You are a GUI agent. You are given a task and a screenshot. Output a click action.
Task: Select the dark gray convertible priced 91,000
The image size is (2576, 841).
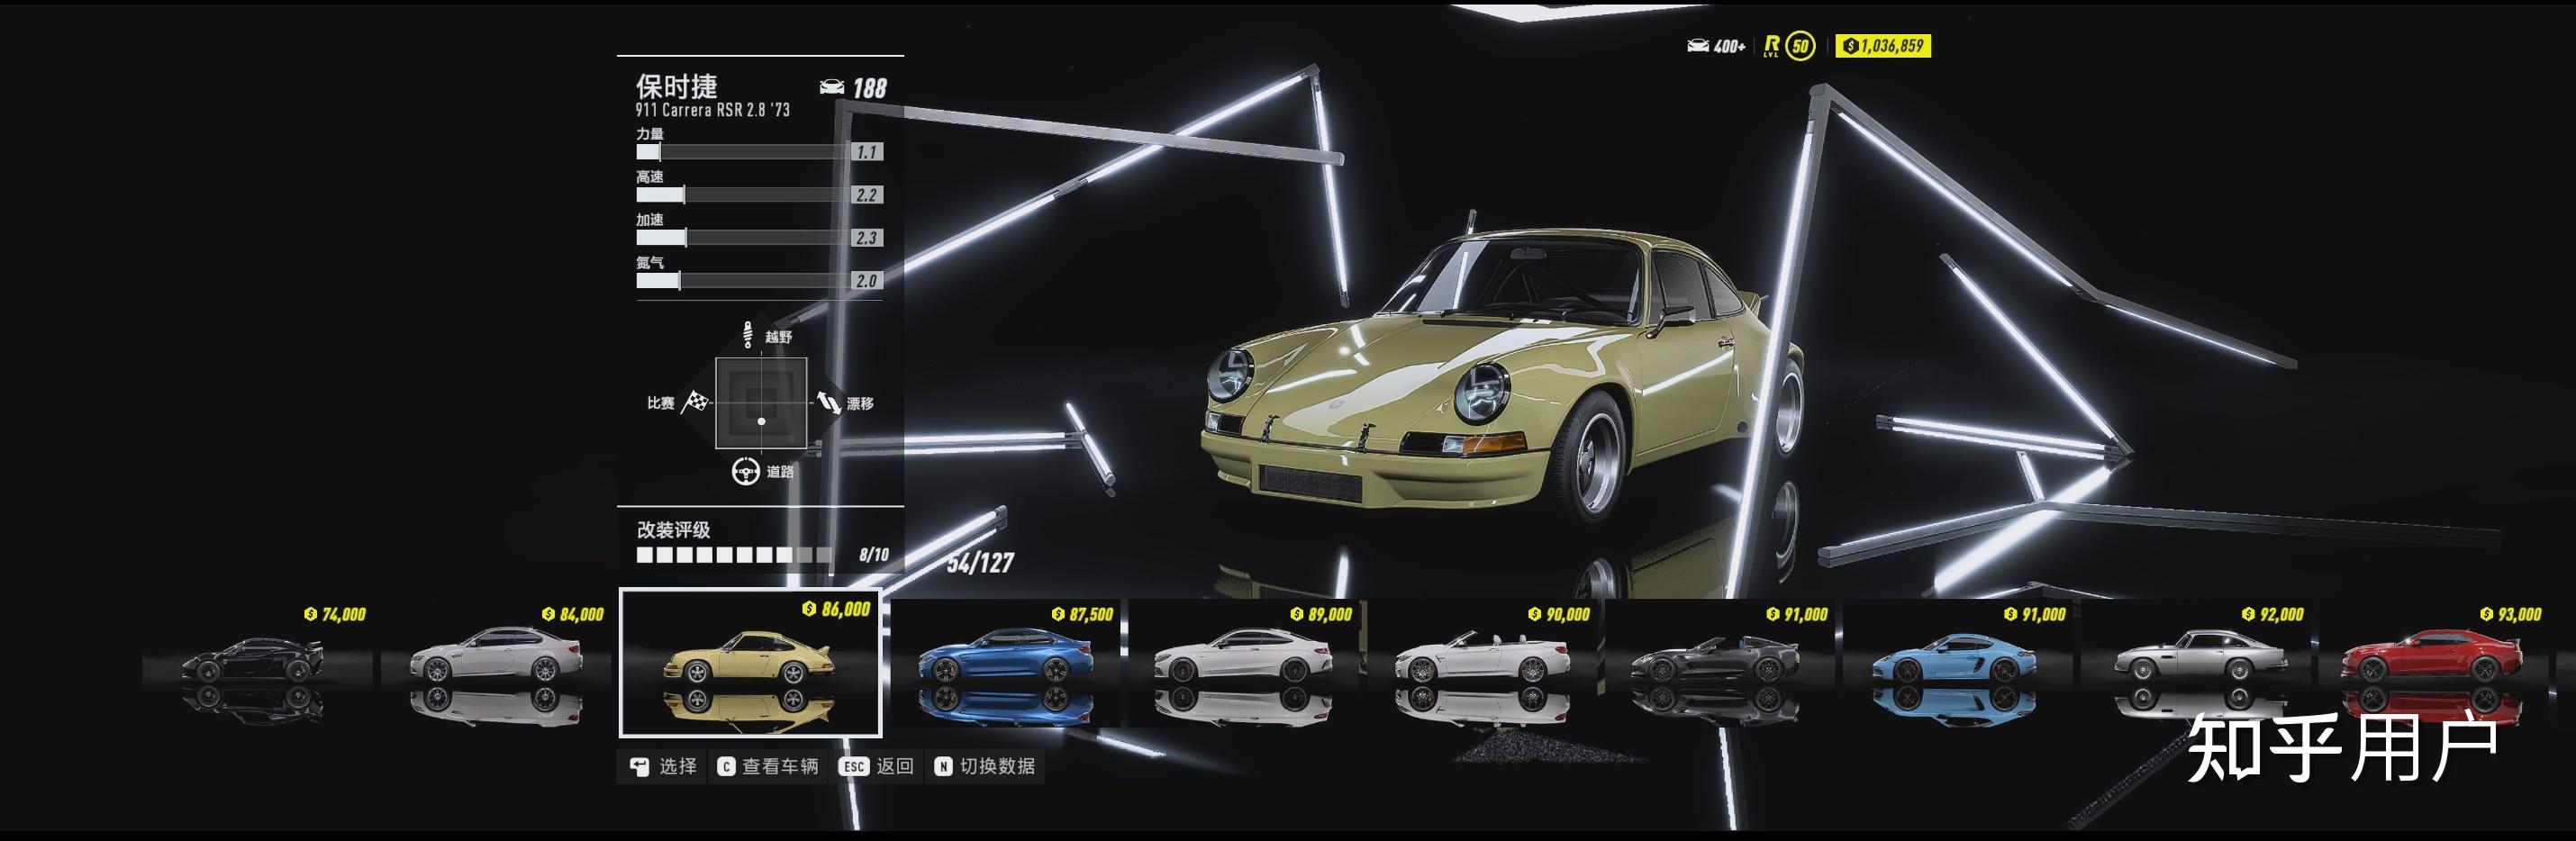coord(1719,661)
